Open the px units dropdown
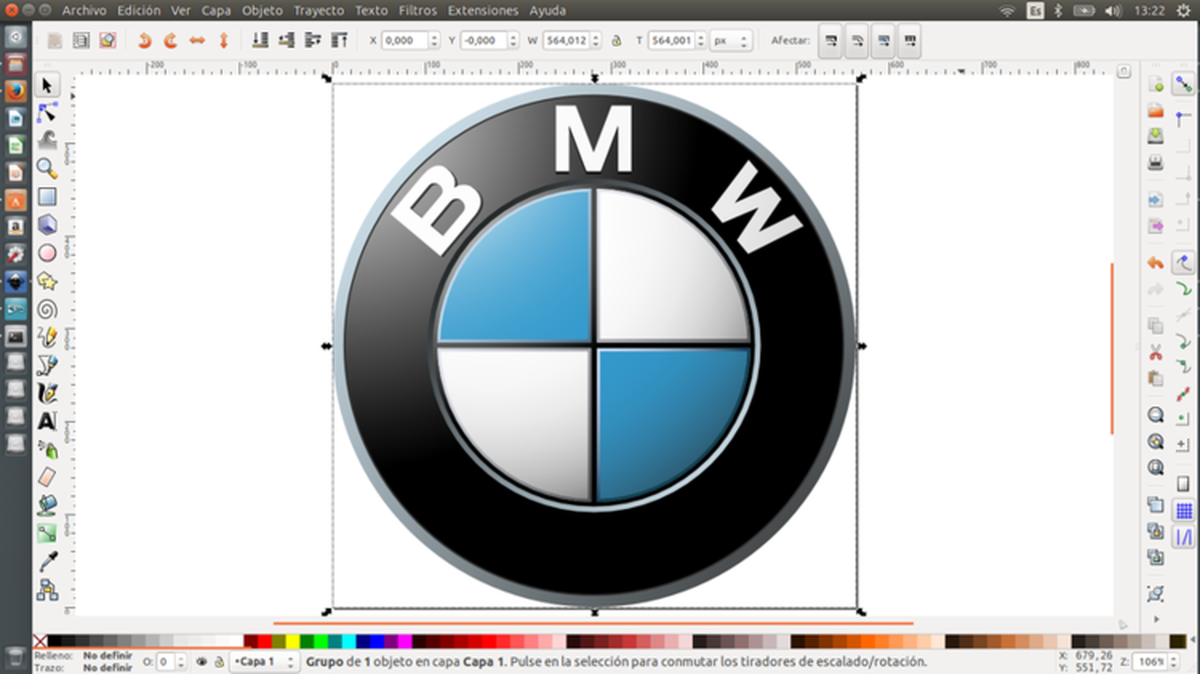This screenshot has height=674, width=1200. click(x=734, y=41)
